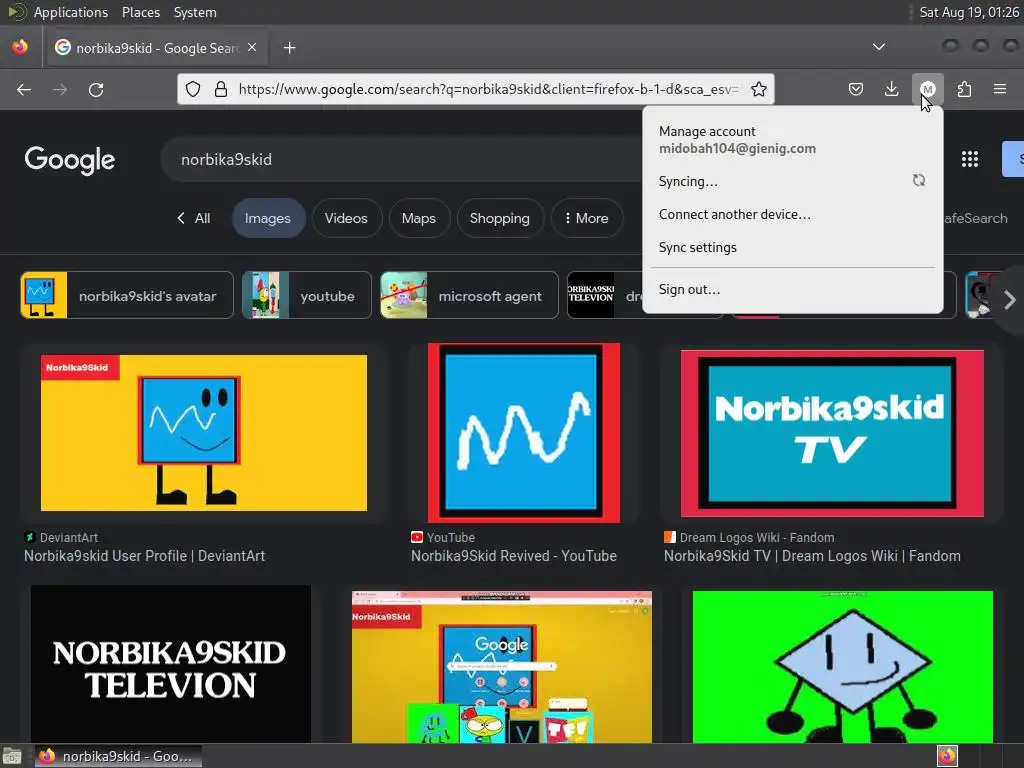Open the Save to Pocket icon
This screenshot has height=768, width=1024.
856,89
